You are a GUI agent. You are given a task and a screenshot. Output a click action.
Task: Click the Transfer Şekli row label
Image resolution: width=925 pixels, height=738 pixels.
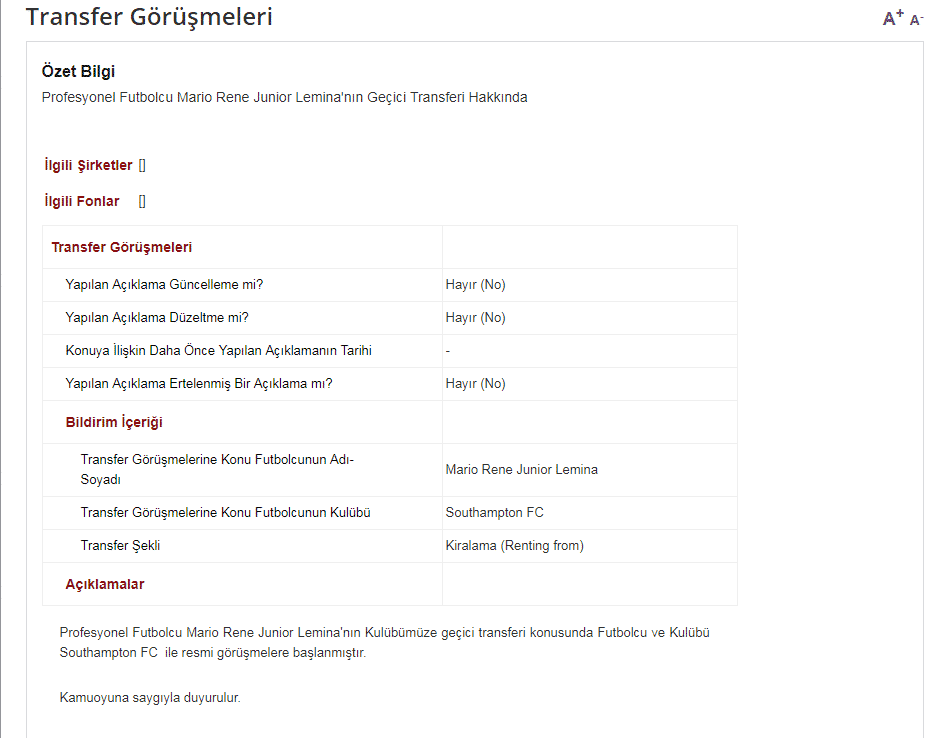[121, 546]
